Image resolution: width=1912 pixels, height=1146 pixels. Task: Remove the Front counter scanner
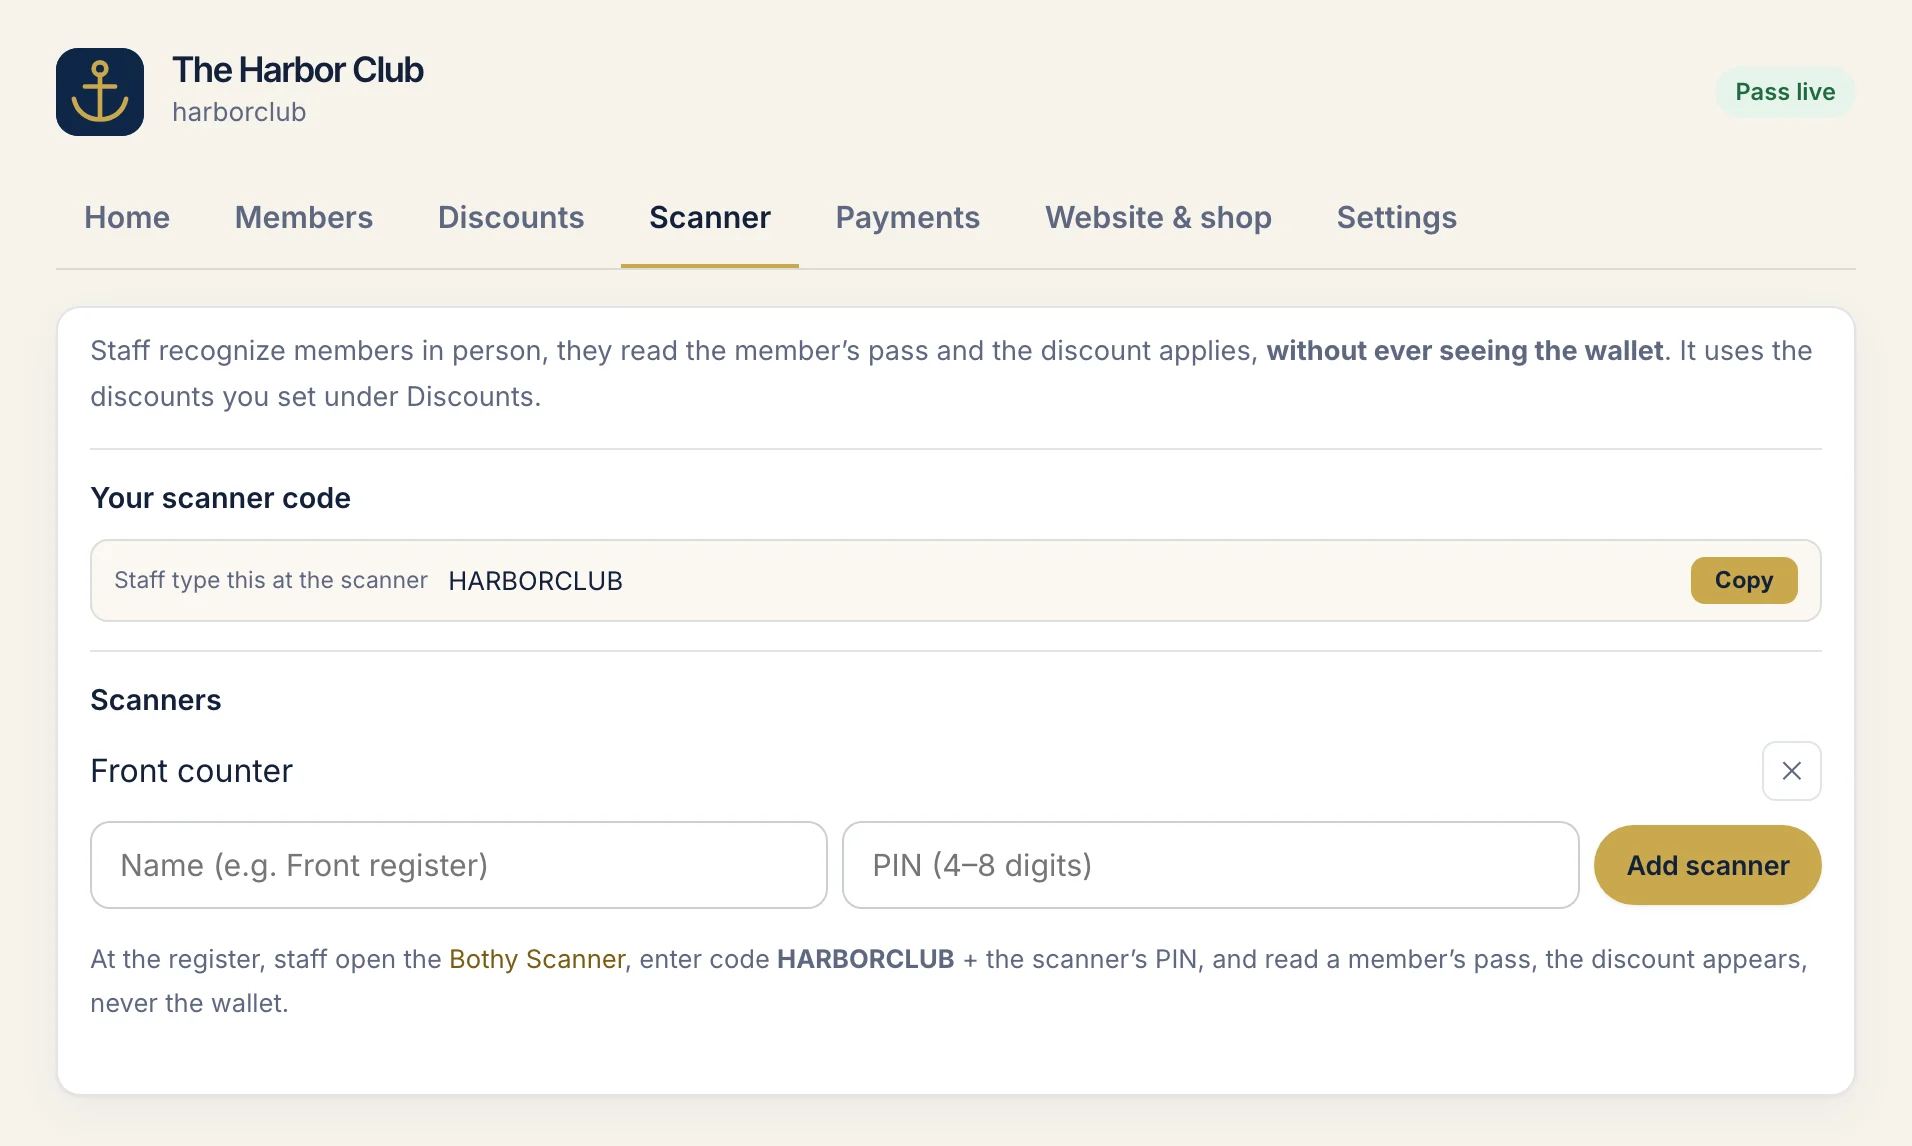click(1791, 771)
